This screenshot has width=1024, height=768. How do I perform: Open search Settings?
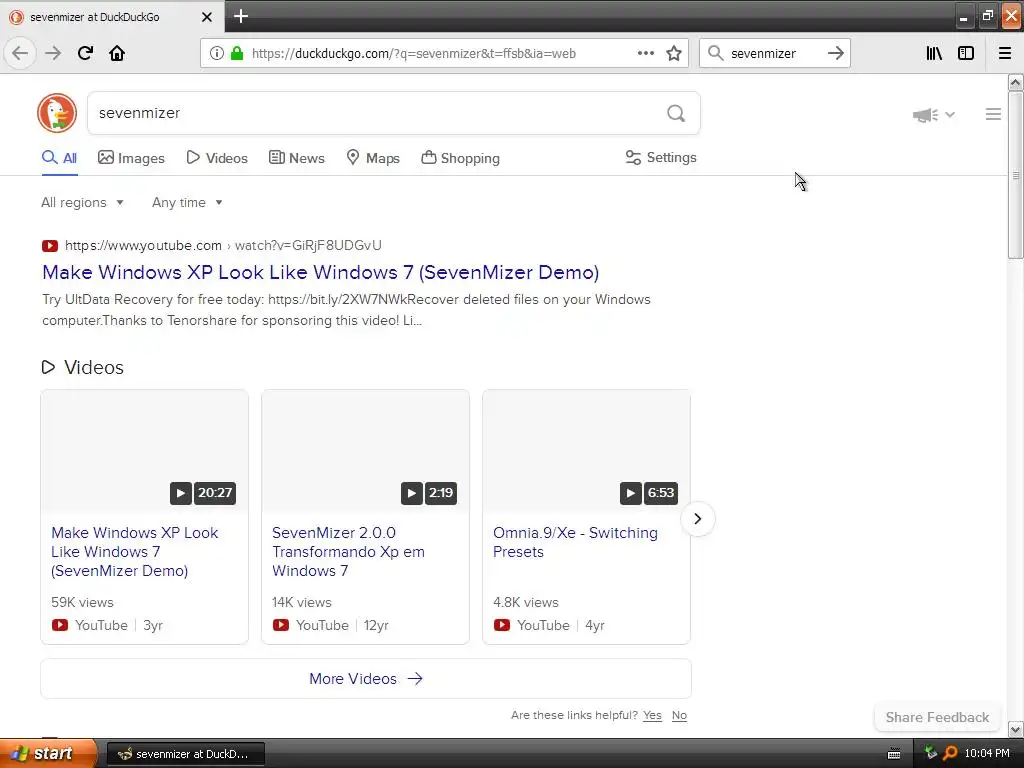point(661,157)
